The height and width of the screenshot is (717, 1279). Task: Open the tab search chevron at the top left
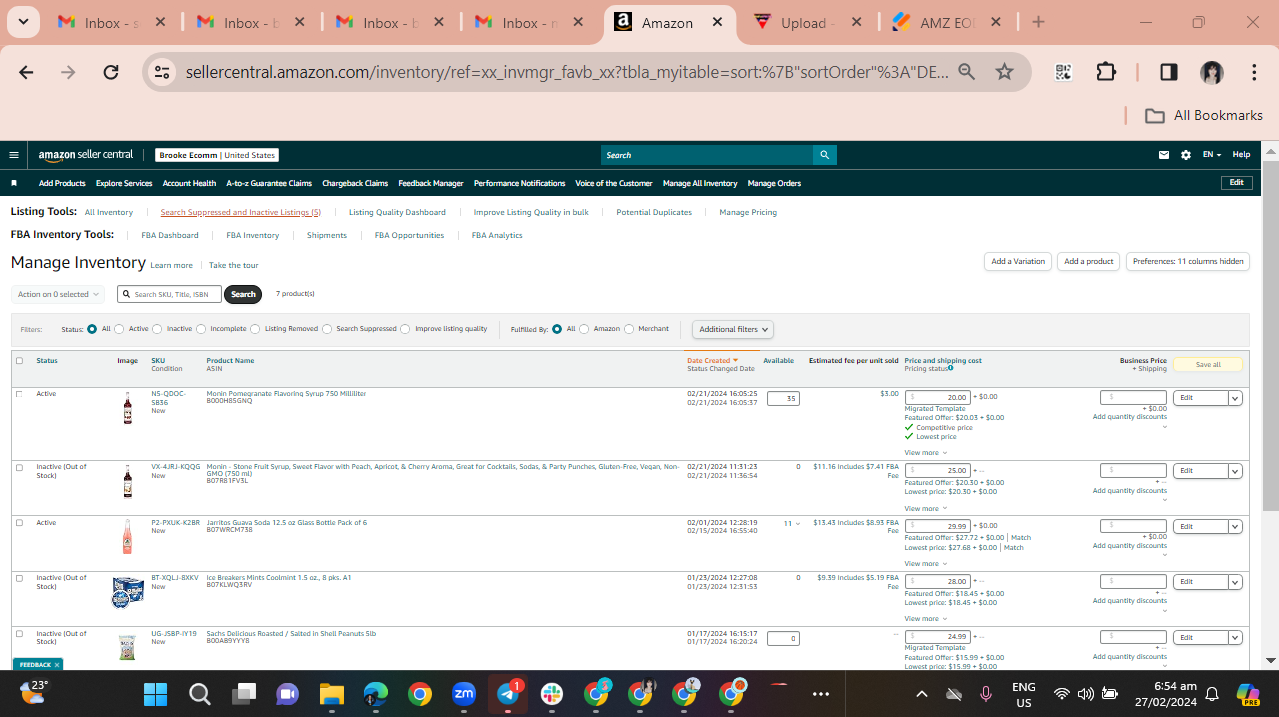(23, 22)
